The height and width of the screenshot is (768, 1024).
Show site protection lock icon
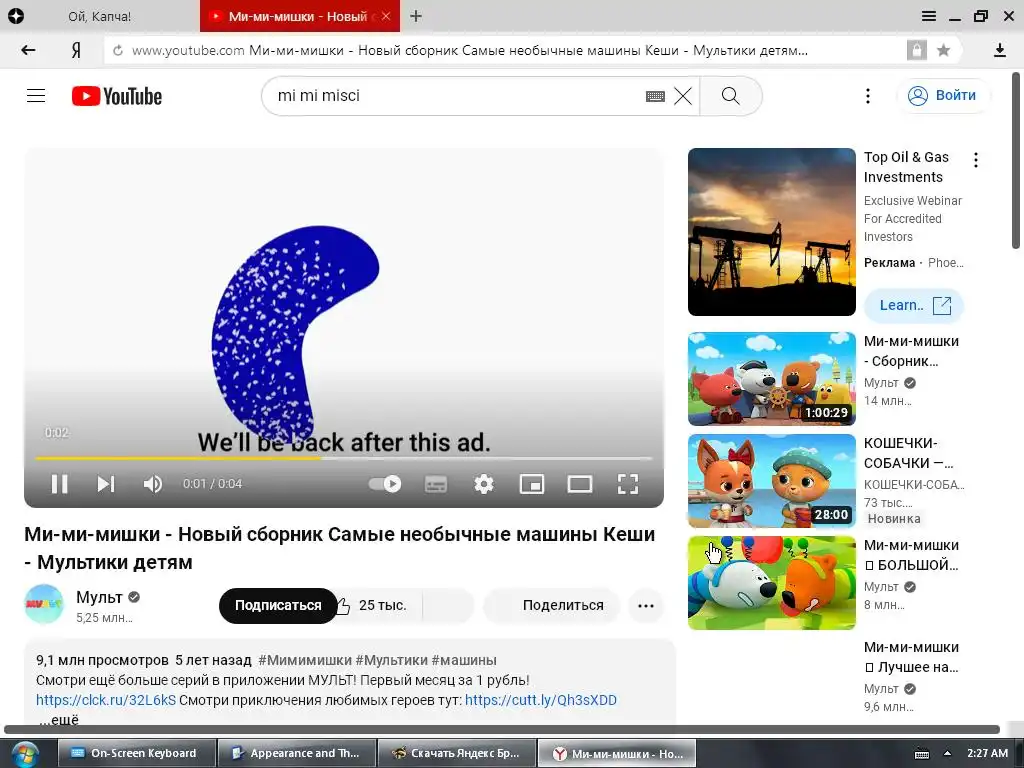[916, 50]
